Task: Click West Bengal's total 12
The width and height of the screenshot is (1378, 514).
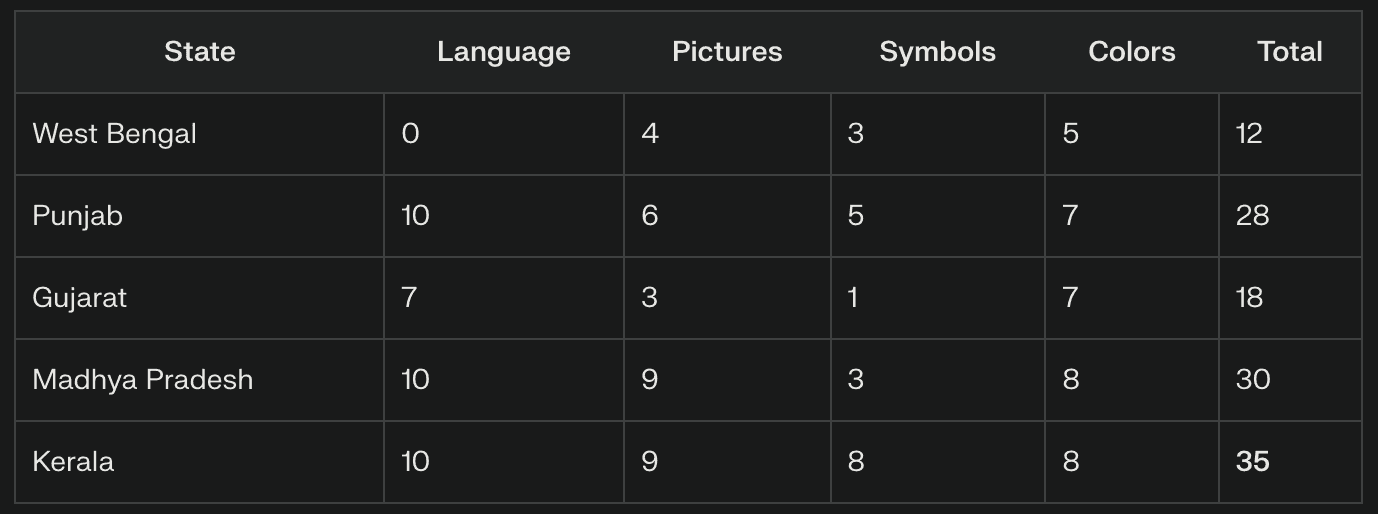Action: click(1249, 134)
